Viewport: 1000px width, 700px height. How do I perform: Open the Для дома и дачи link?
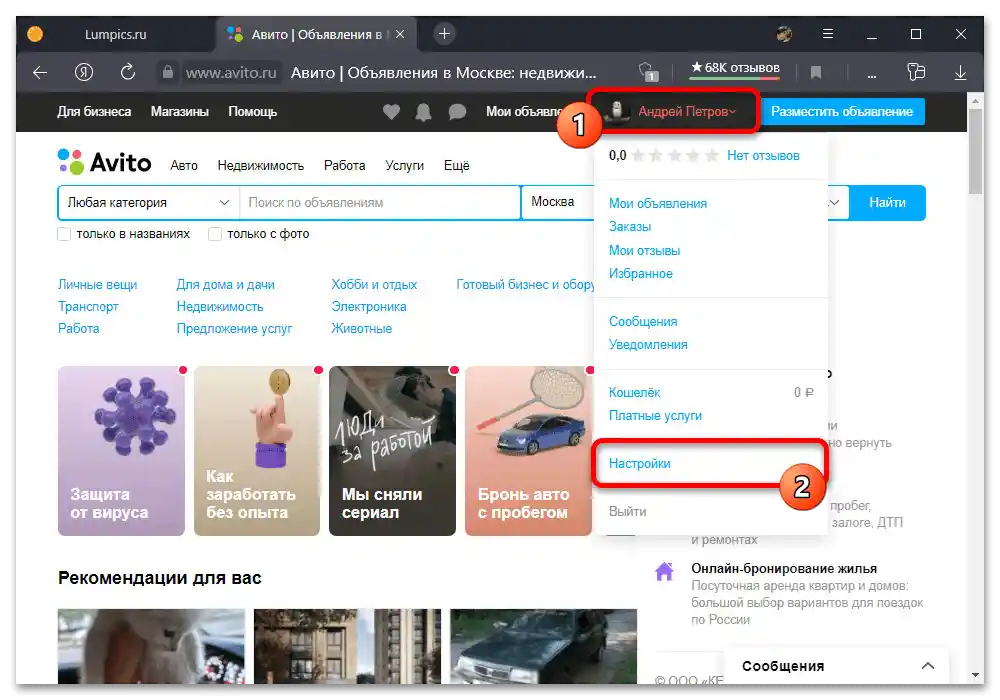point(226,285)
